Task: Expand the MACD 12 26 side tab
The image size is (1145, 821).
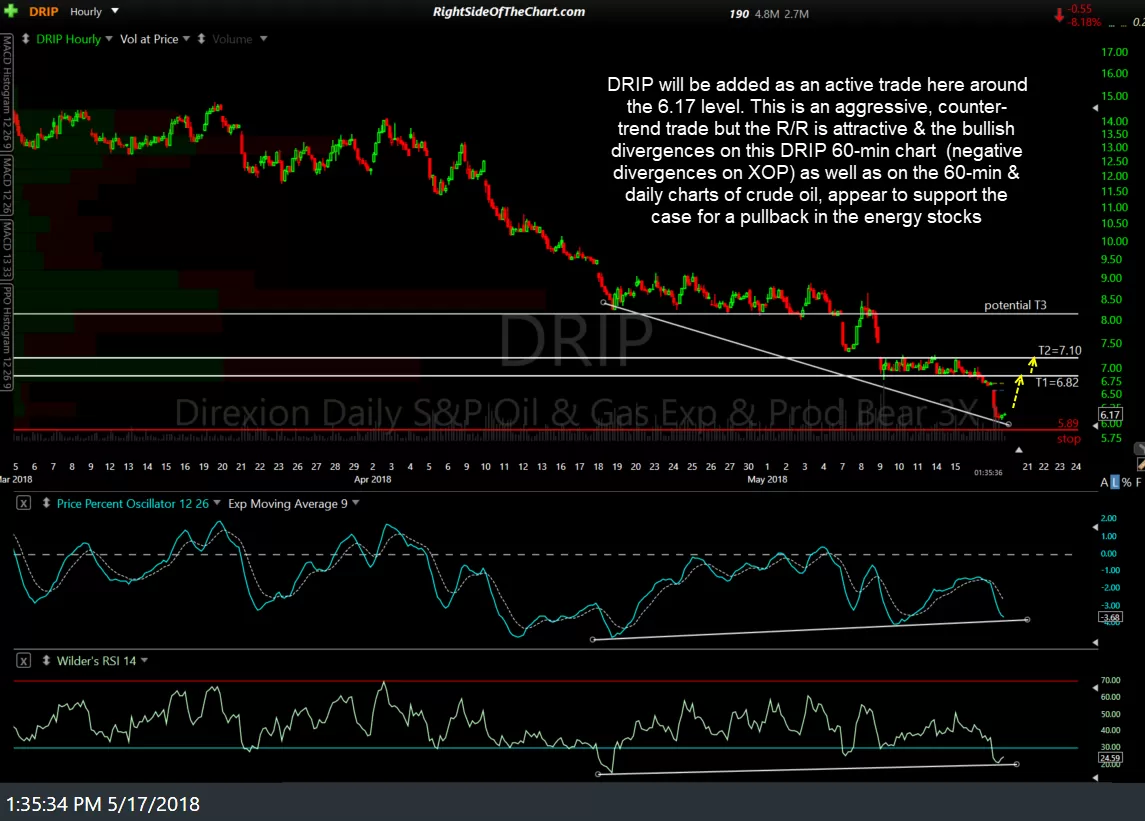Action: coord(7,184)
